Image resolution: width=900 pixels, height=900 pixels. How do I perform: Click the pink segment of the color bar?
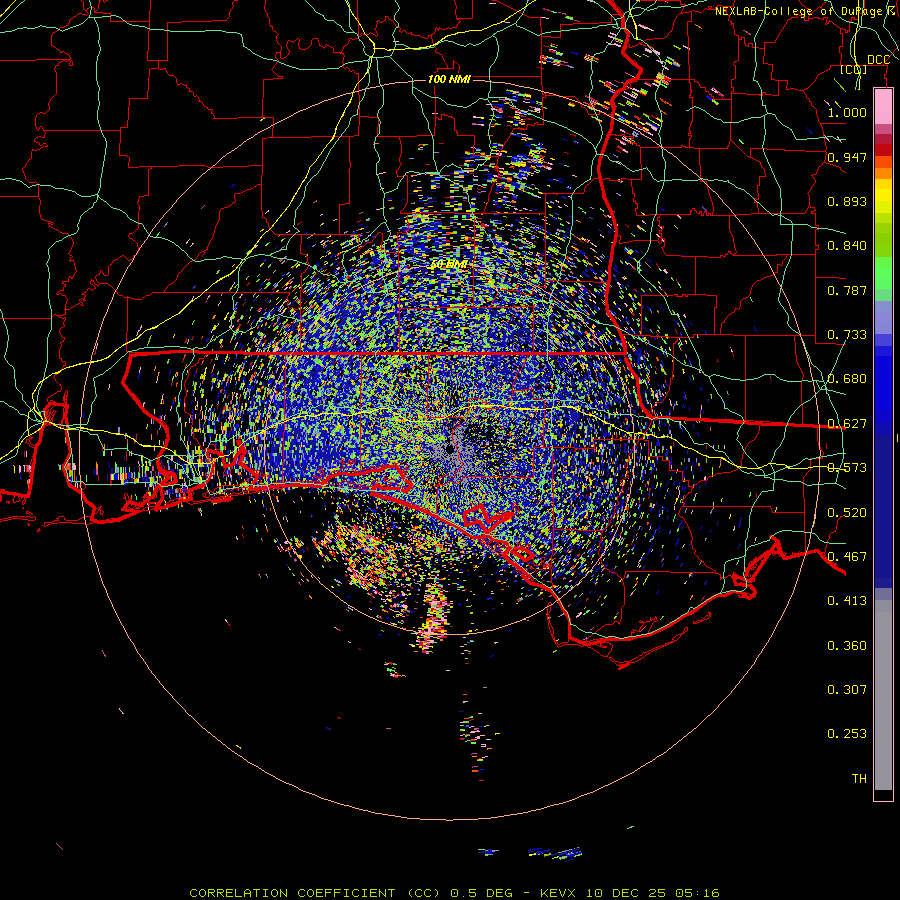pyautogui.click(x=883, y=107)
